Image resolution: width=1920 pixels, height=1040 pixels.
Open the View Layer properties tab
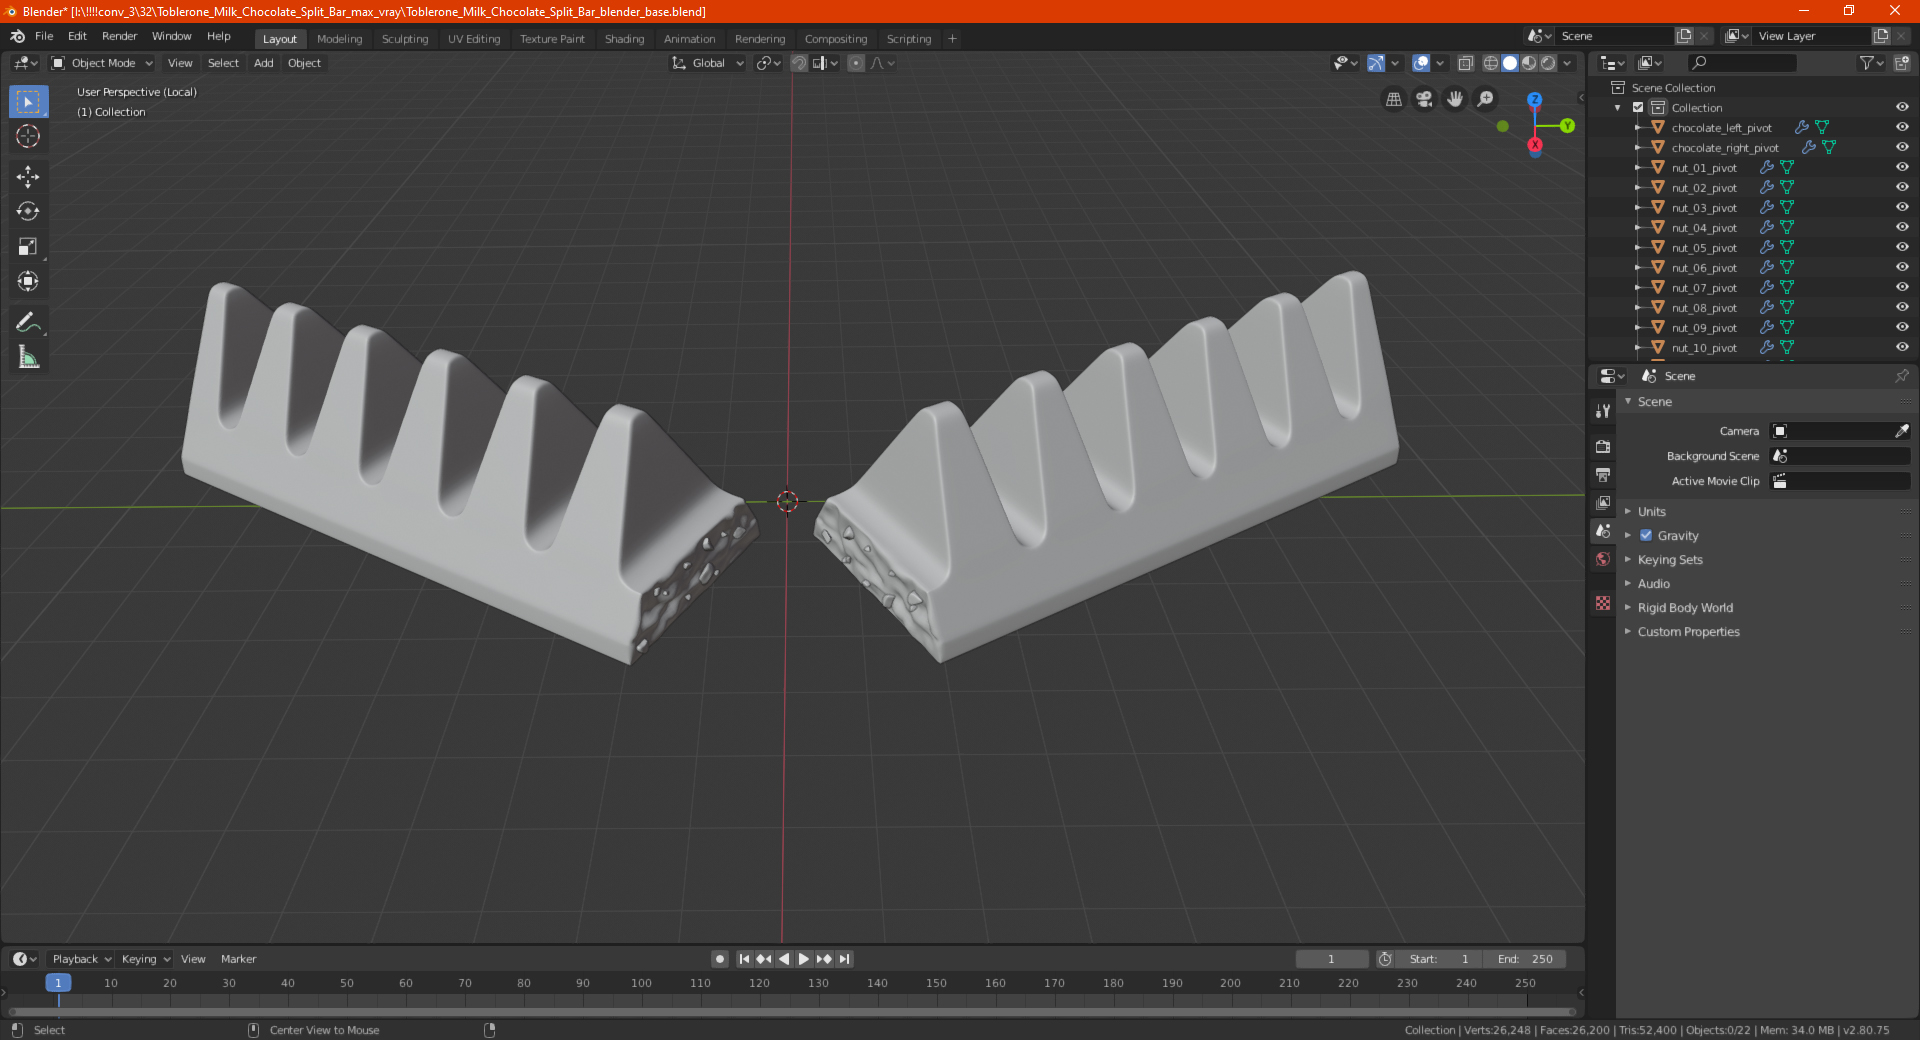(1603, 503)
